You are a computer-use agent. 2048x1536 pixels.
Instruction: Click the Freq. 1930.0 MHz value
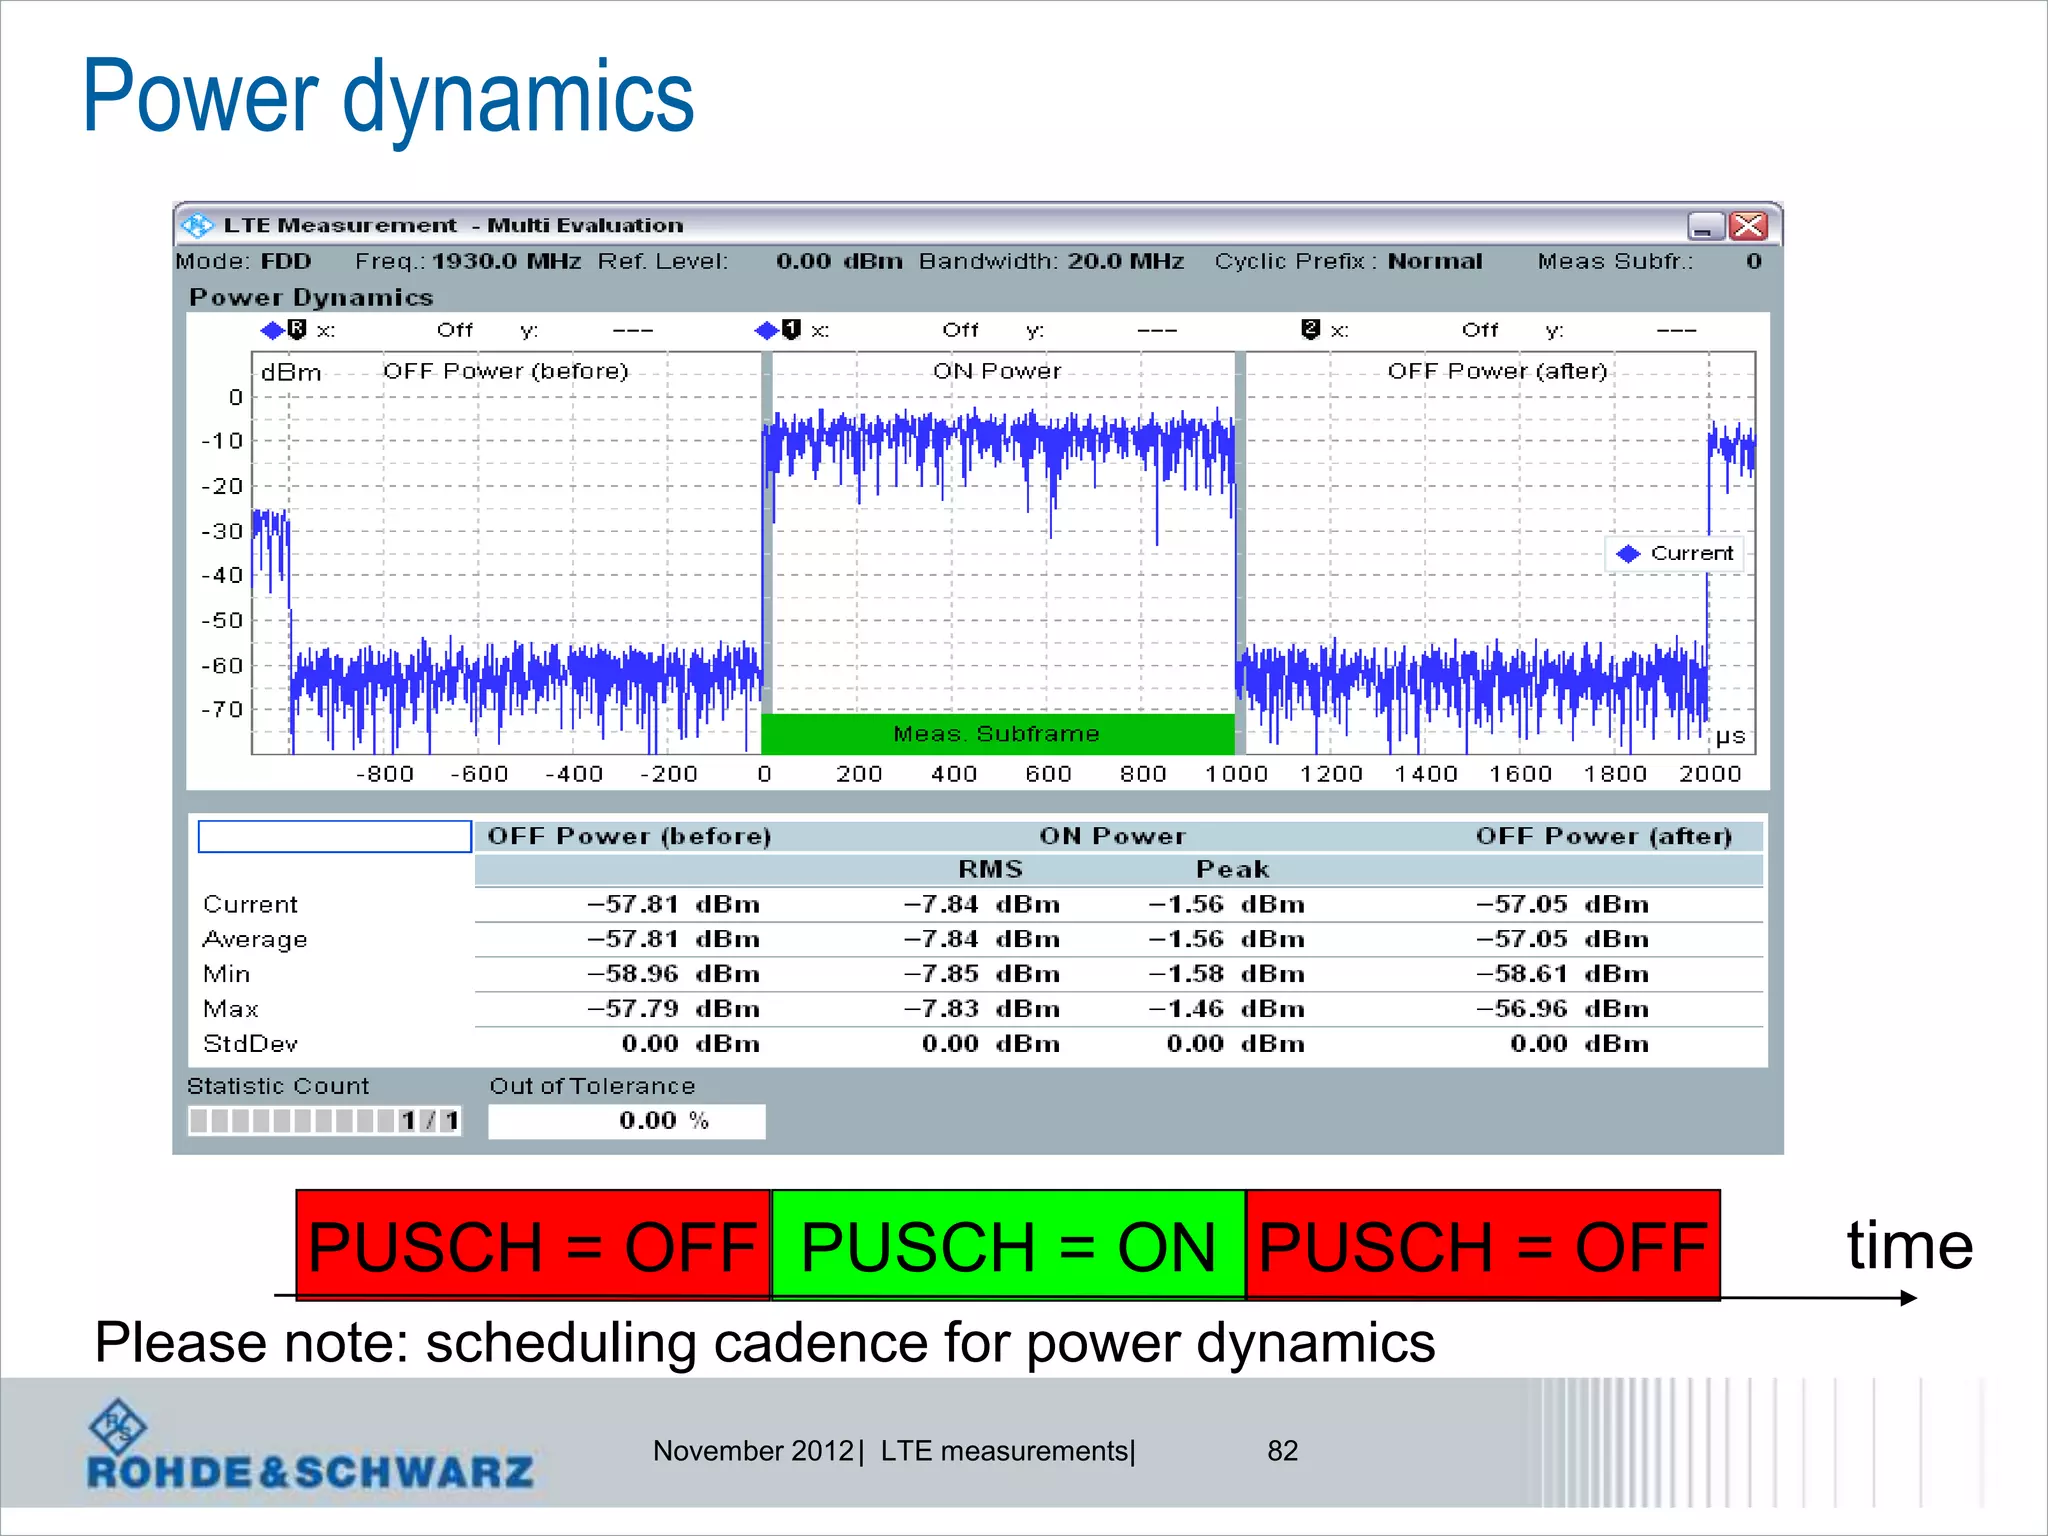(x=506, y=261)
